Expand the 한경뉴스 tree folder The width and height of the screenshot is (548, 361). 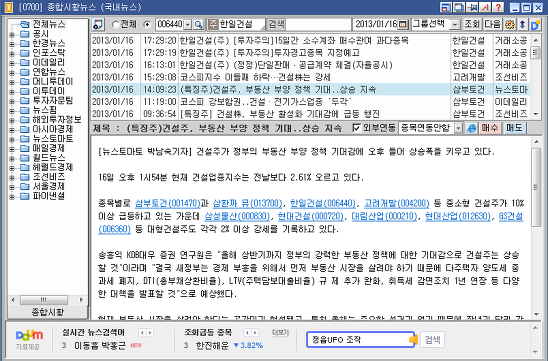click(12, 44)
